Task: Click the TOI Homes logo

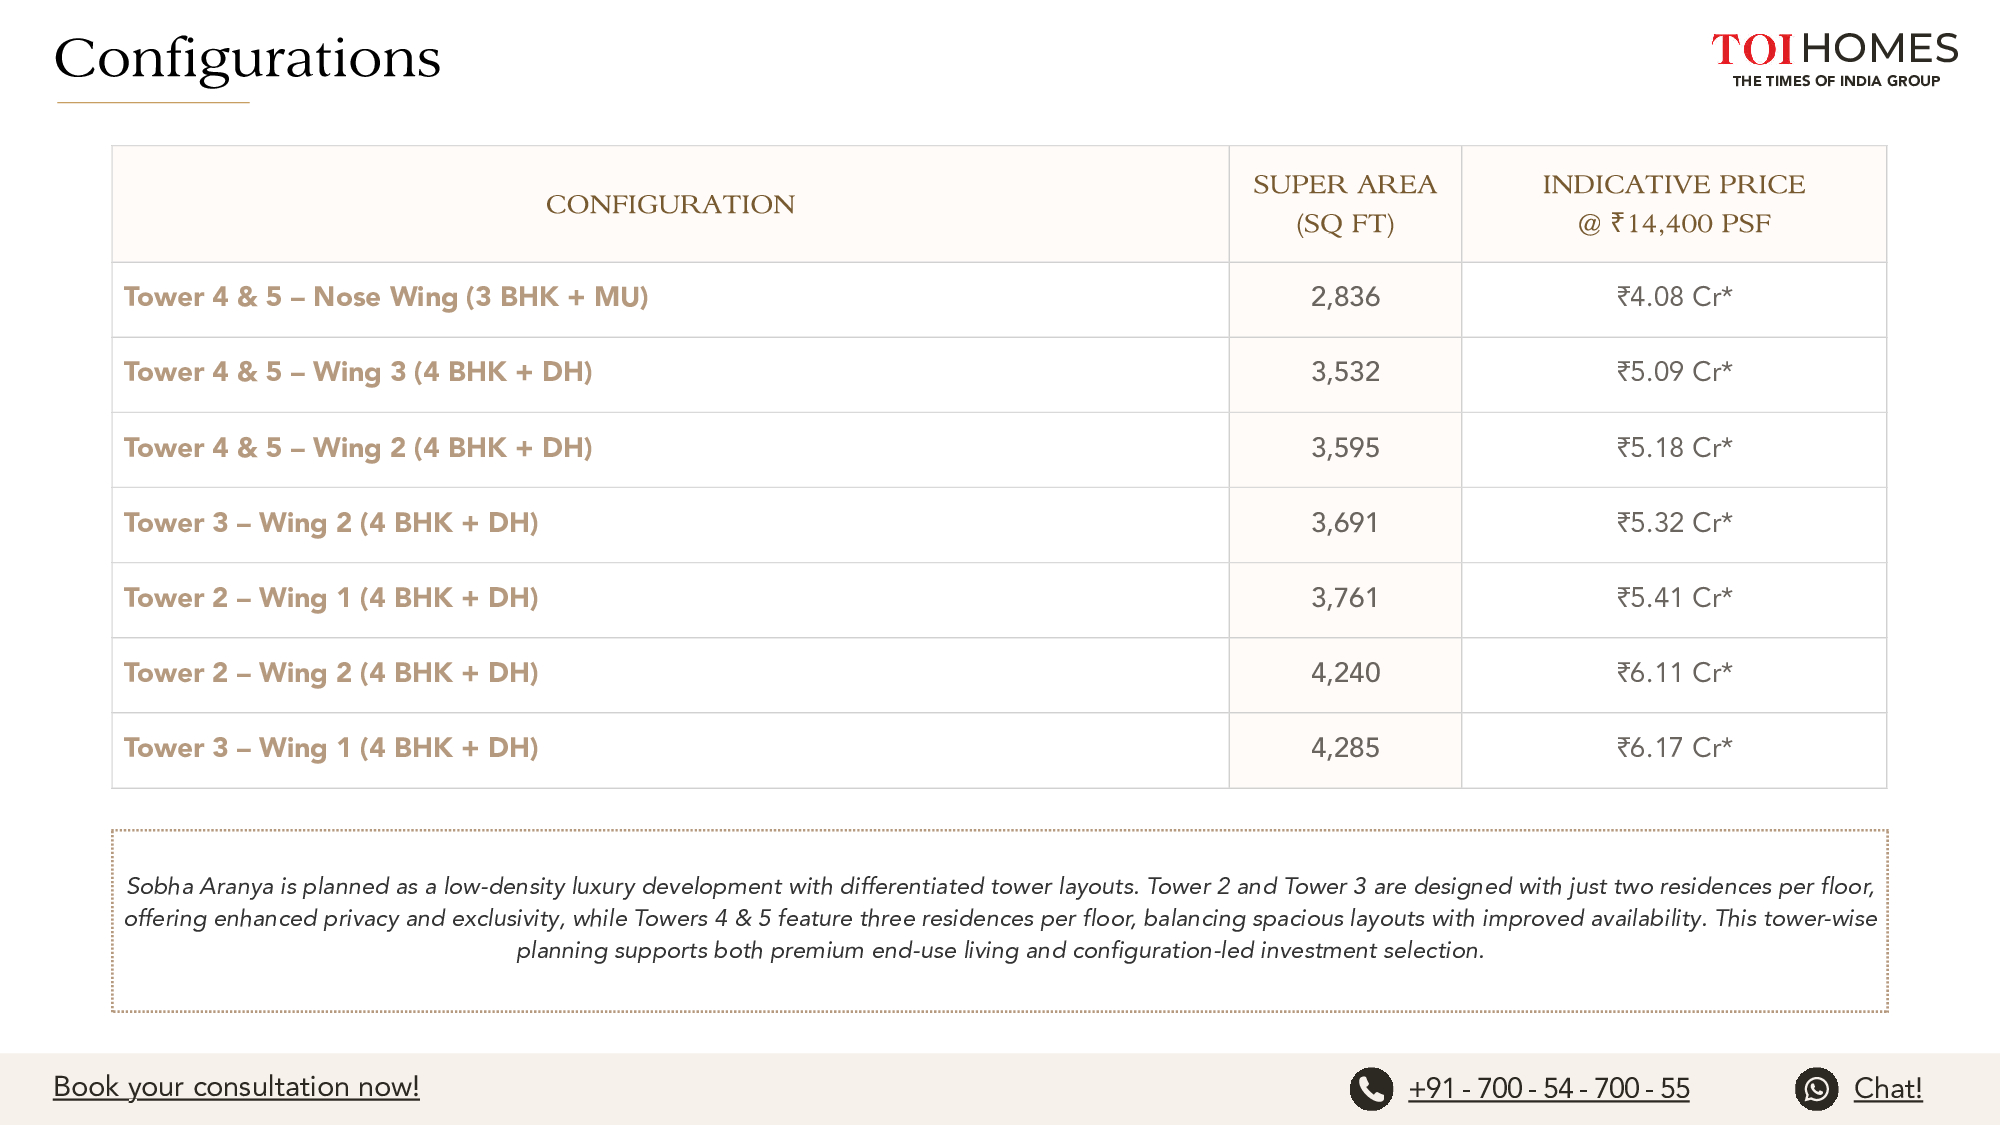Action: (1834, 60)
